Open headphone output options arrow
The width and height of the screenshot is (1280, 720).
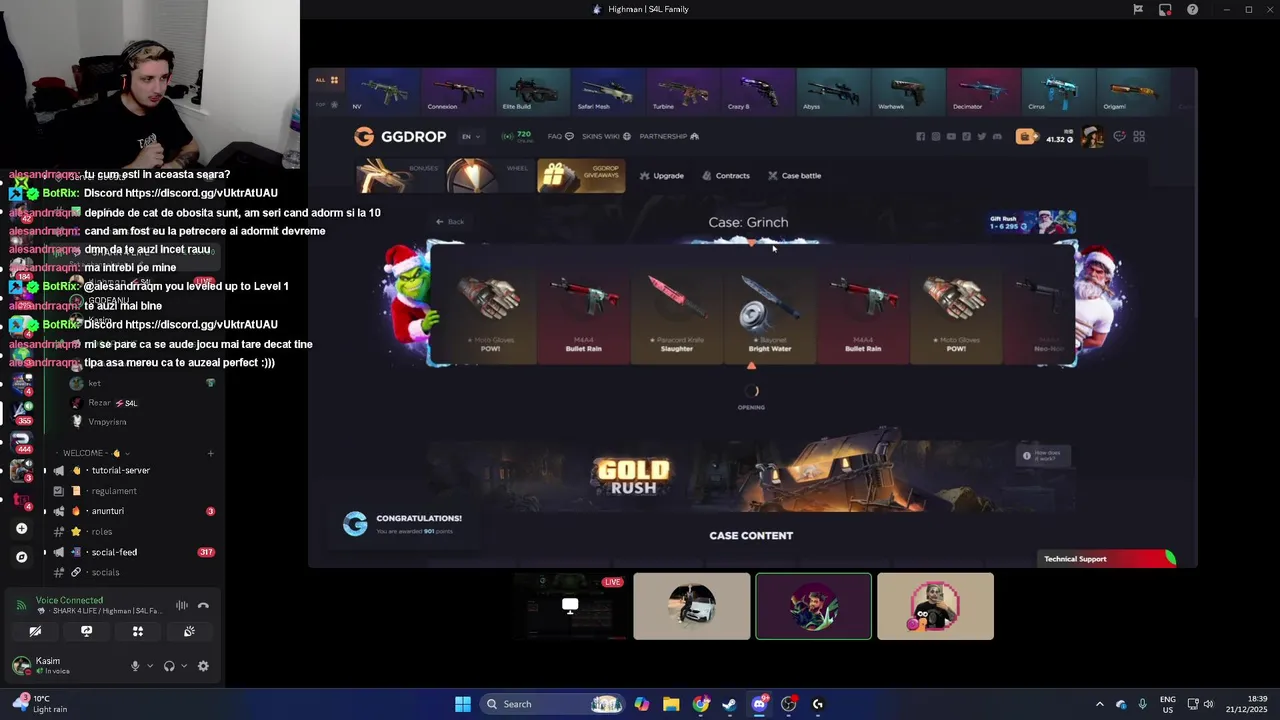click(x=184, y=666)
